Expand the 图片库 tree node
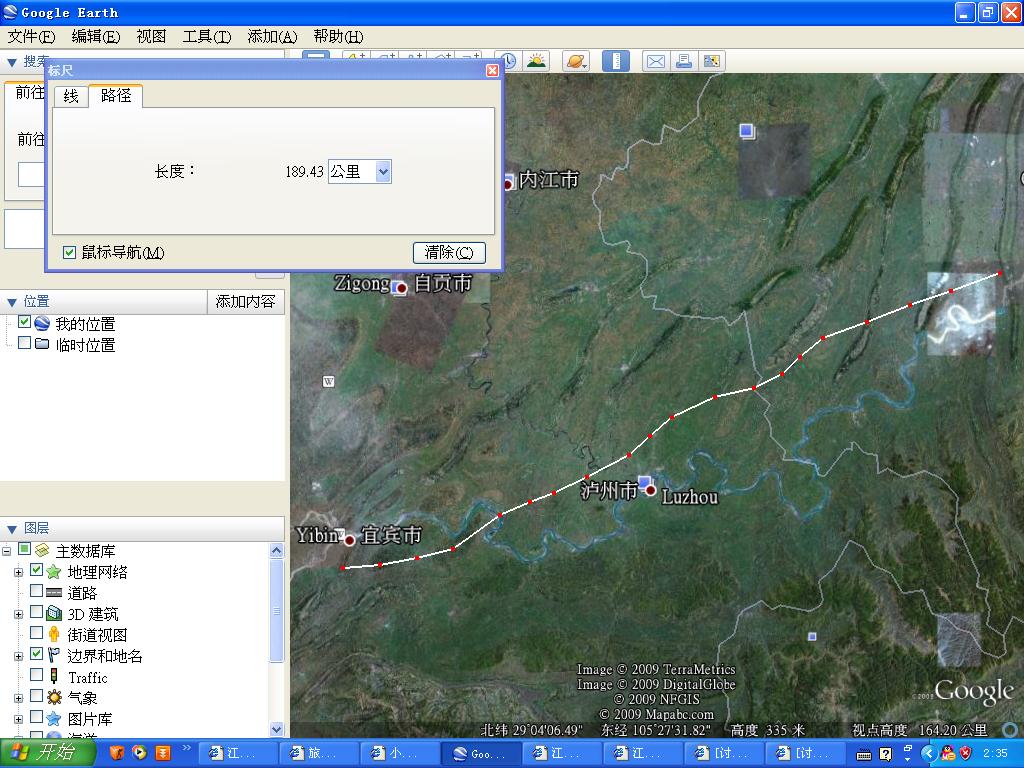Viewport: 1024px width, 768px height. 19,720
